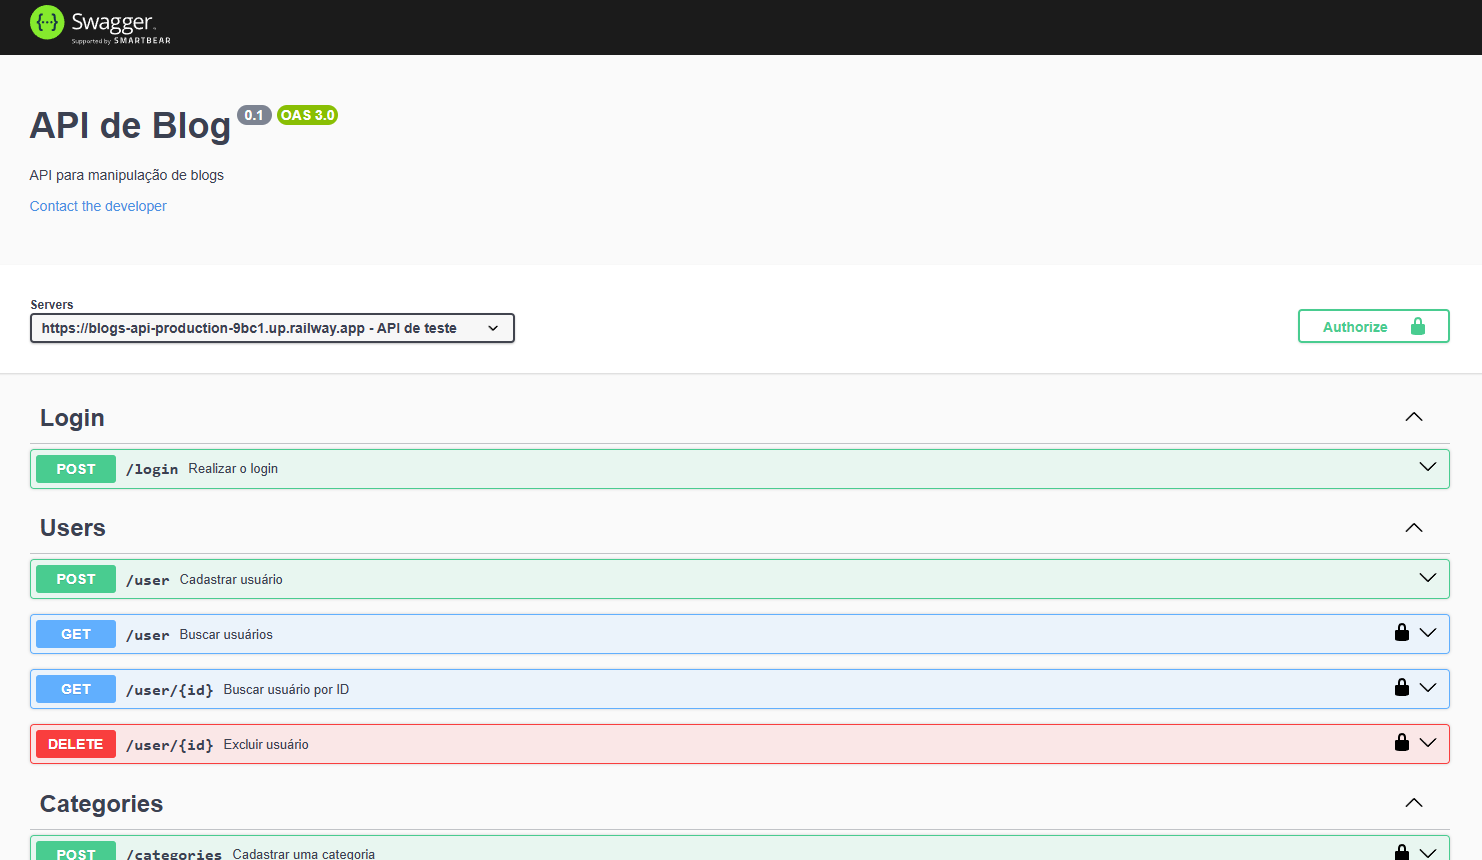Image resolution: width=1482 pixels, height=860 pixels.
Task: Collapse the Login section
Action: coord(1413,417)
